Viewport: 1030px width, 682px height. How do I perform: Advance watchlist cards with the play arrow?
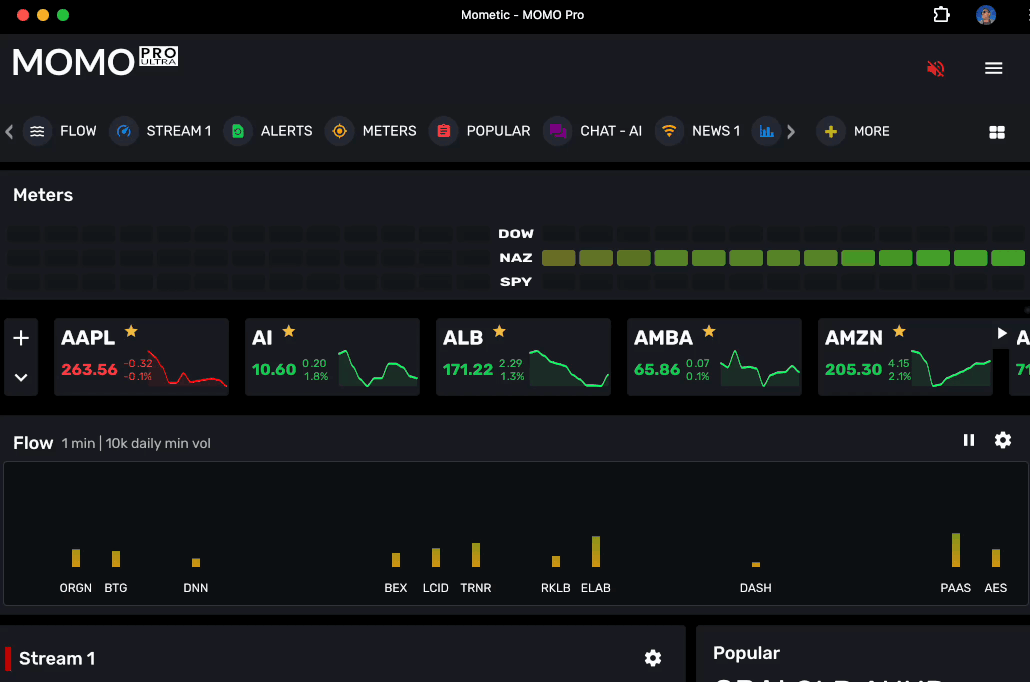point(1001,333)
